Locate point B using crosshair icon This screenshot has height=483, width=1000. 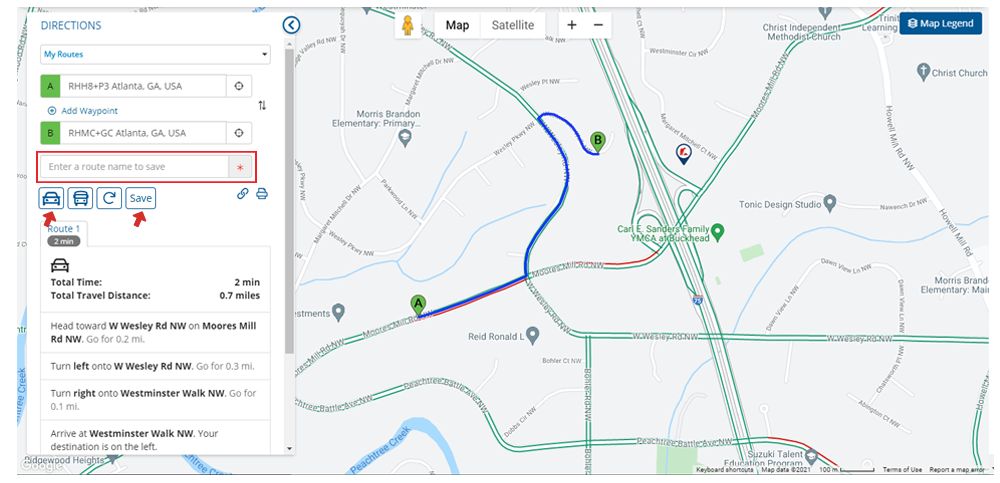pyautogui.click(x=239, y=133)
